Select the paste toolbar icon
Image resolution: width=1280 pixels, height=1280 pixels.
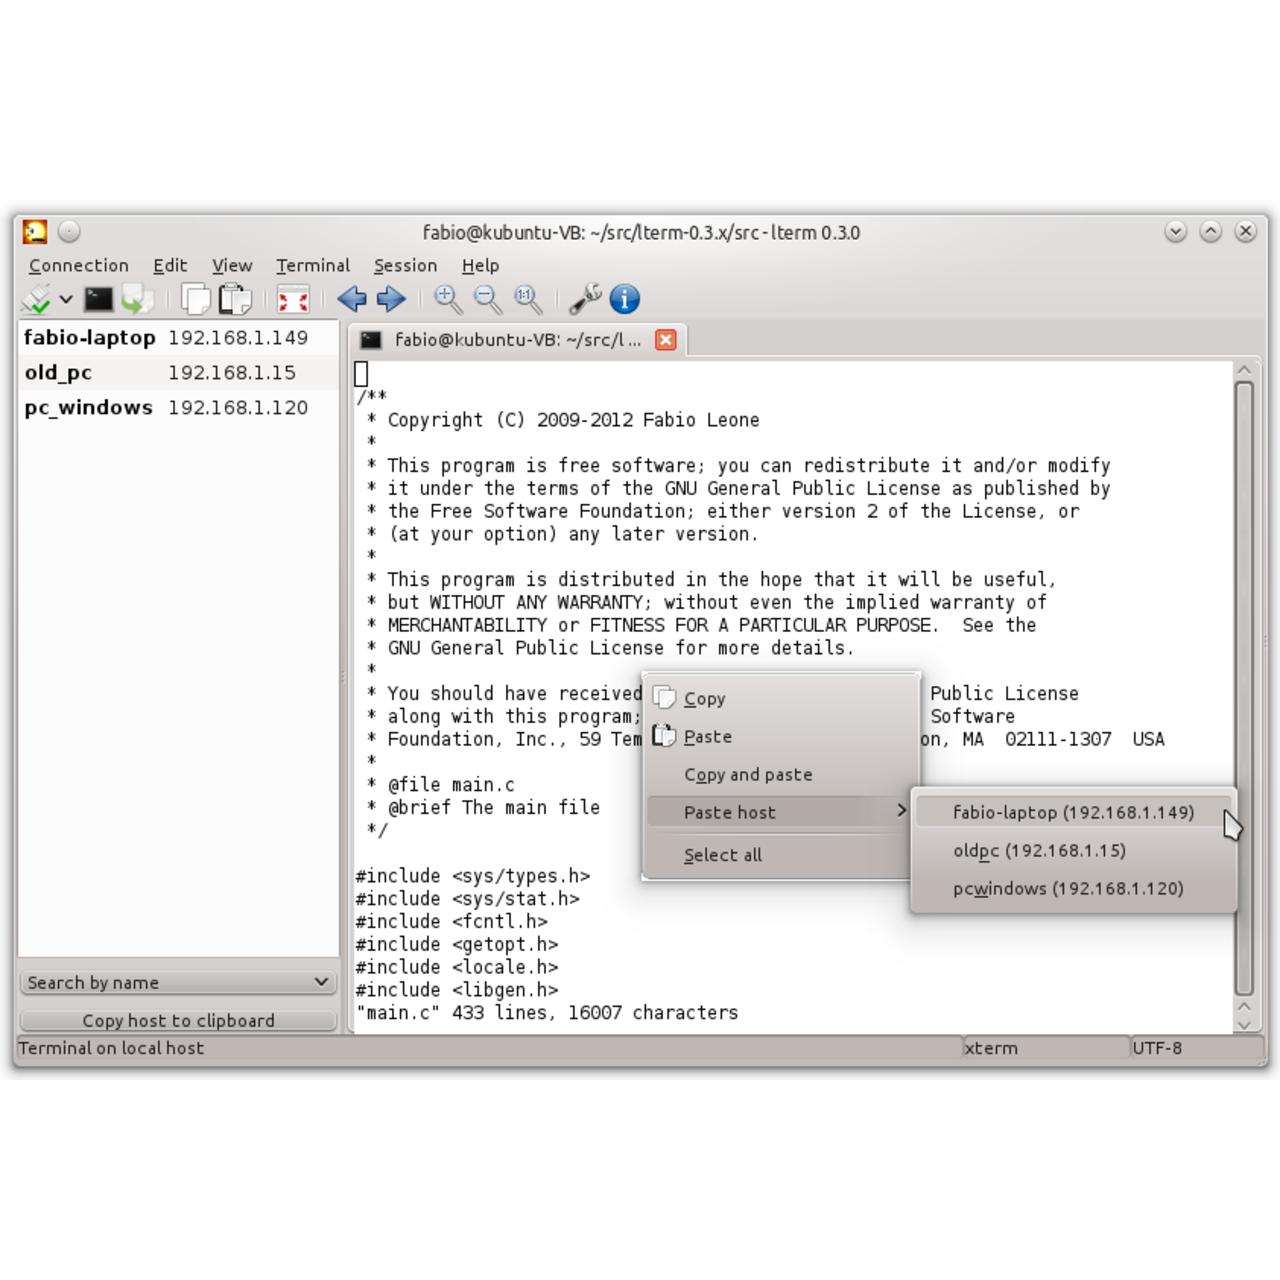point(233,298)
